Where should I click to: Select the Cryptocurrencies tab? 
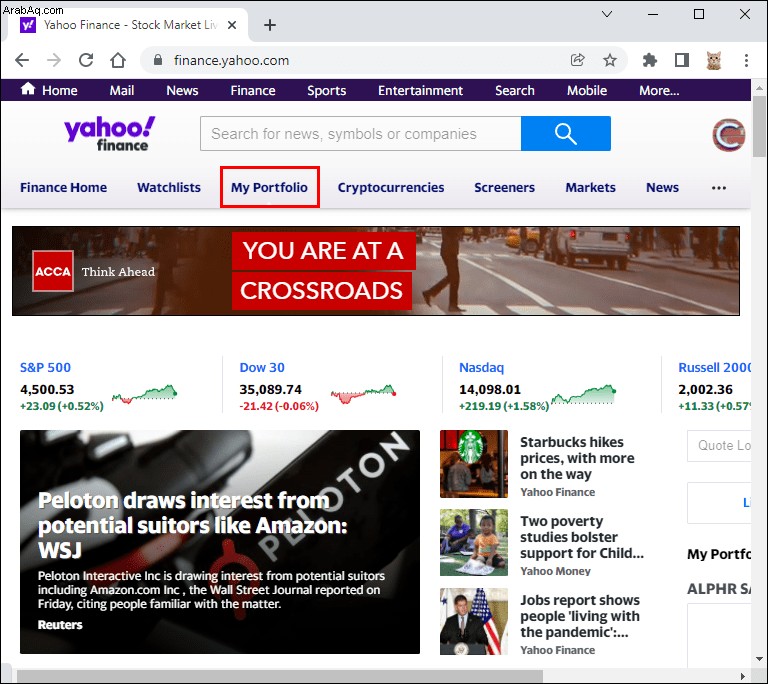point(391,188)
